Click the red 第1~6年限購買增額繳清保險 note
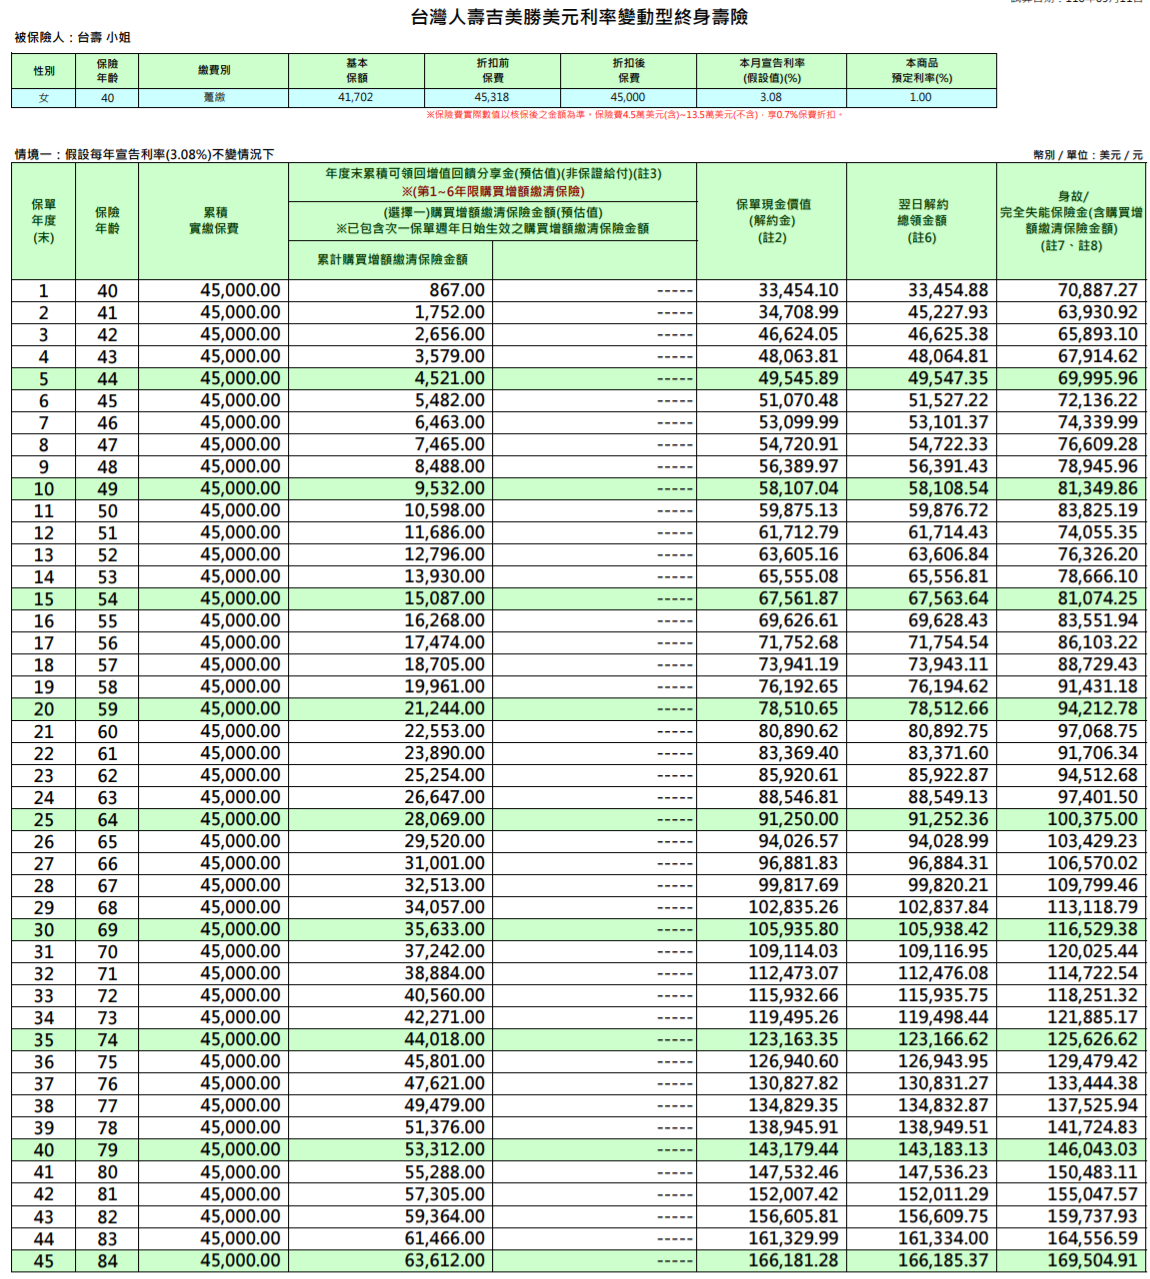The width and height of the screenshot is (1150, 1279). tap(493, 191)
